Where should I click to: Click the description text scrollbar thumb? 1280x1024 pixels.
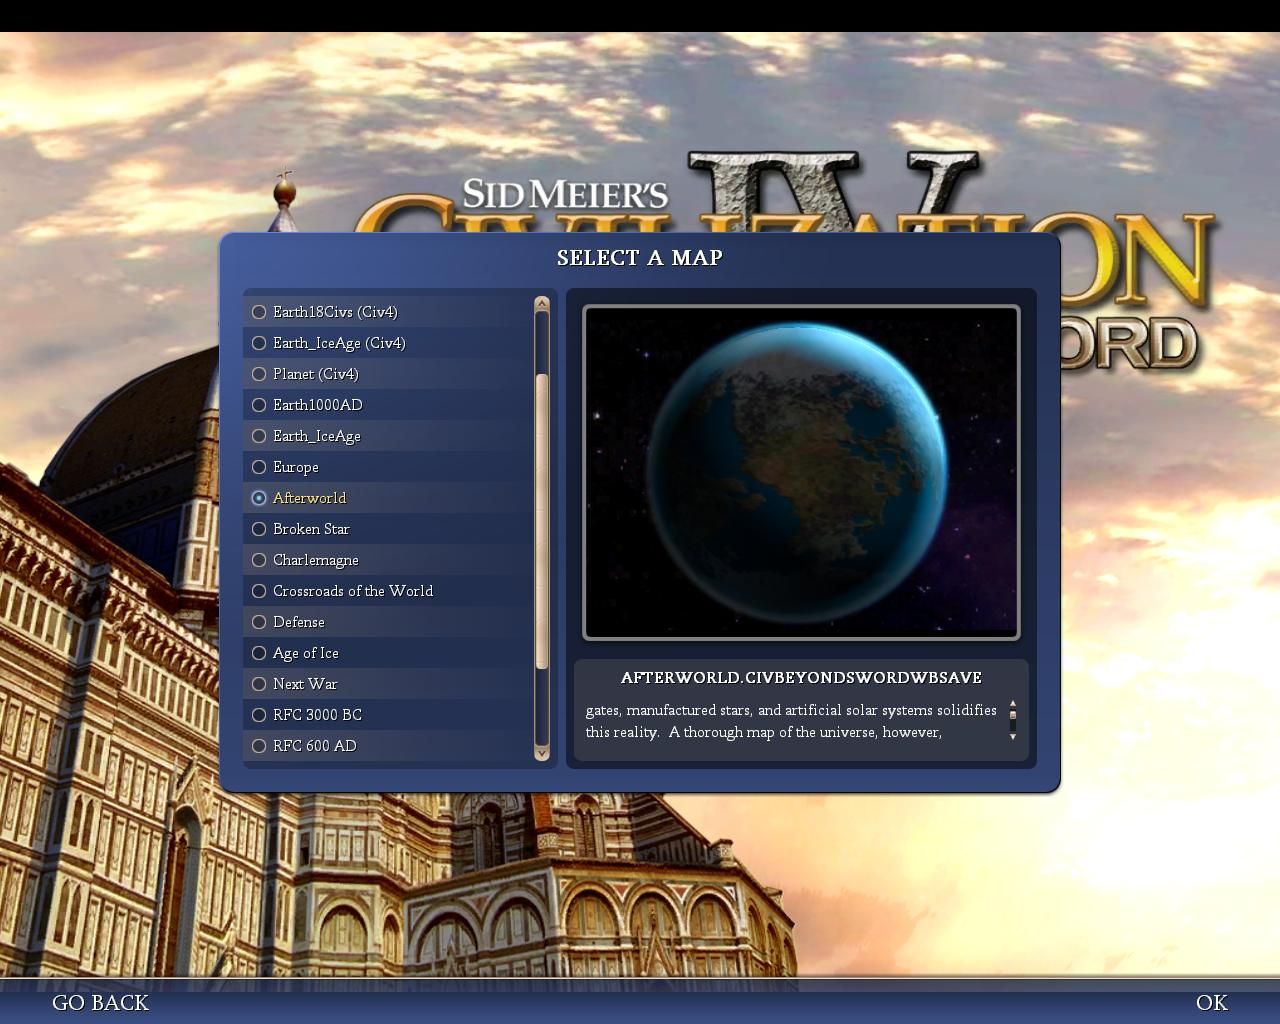click(x=1013, y=716)
